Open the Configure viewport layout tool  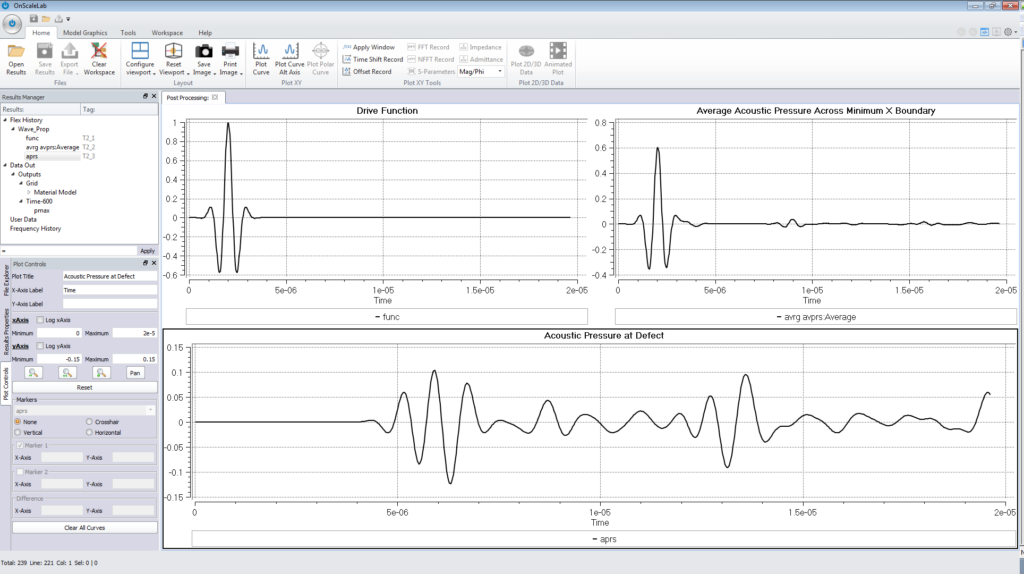click(x=140, y=59)
